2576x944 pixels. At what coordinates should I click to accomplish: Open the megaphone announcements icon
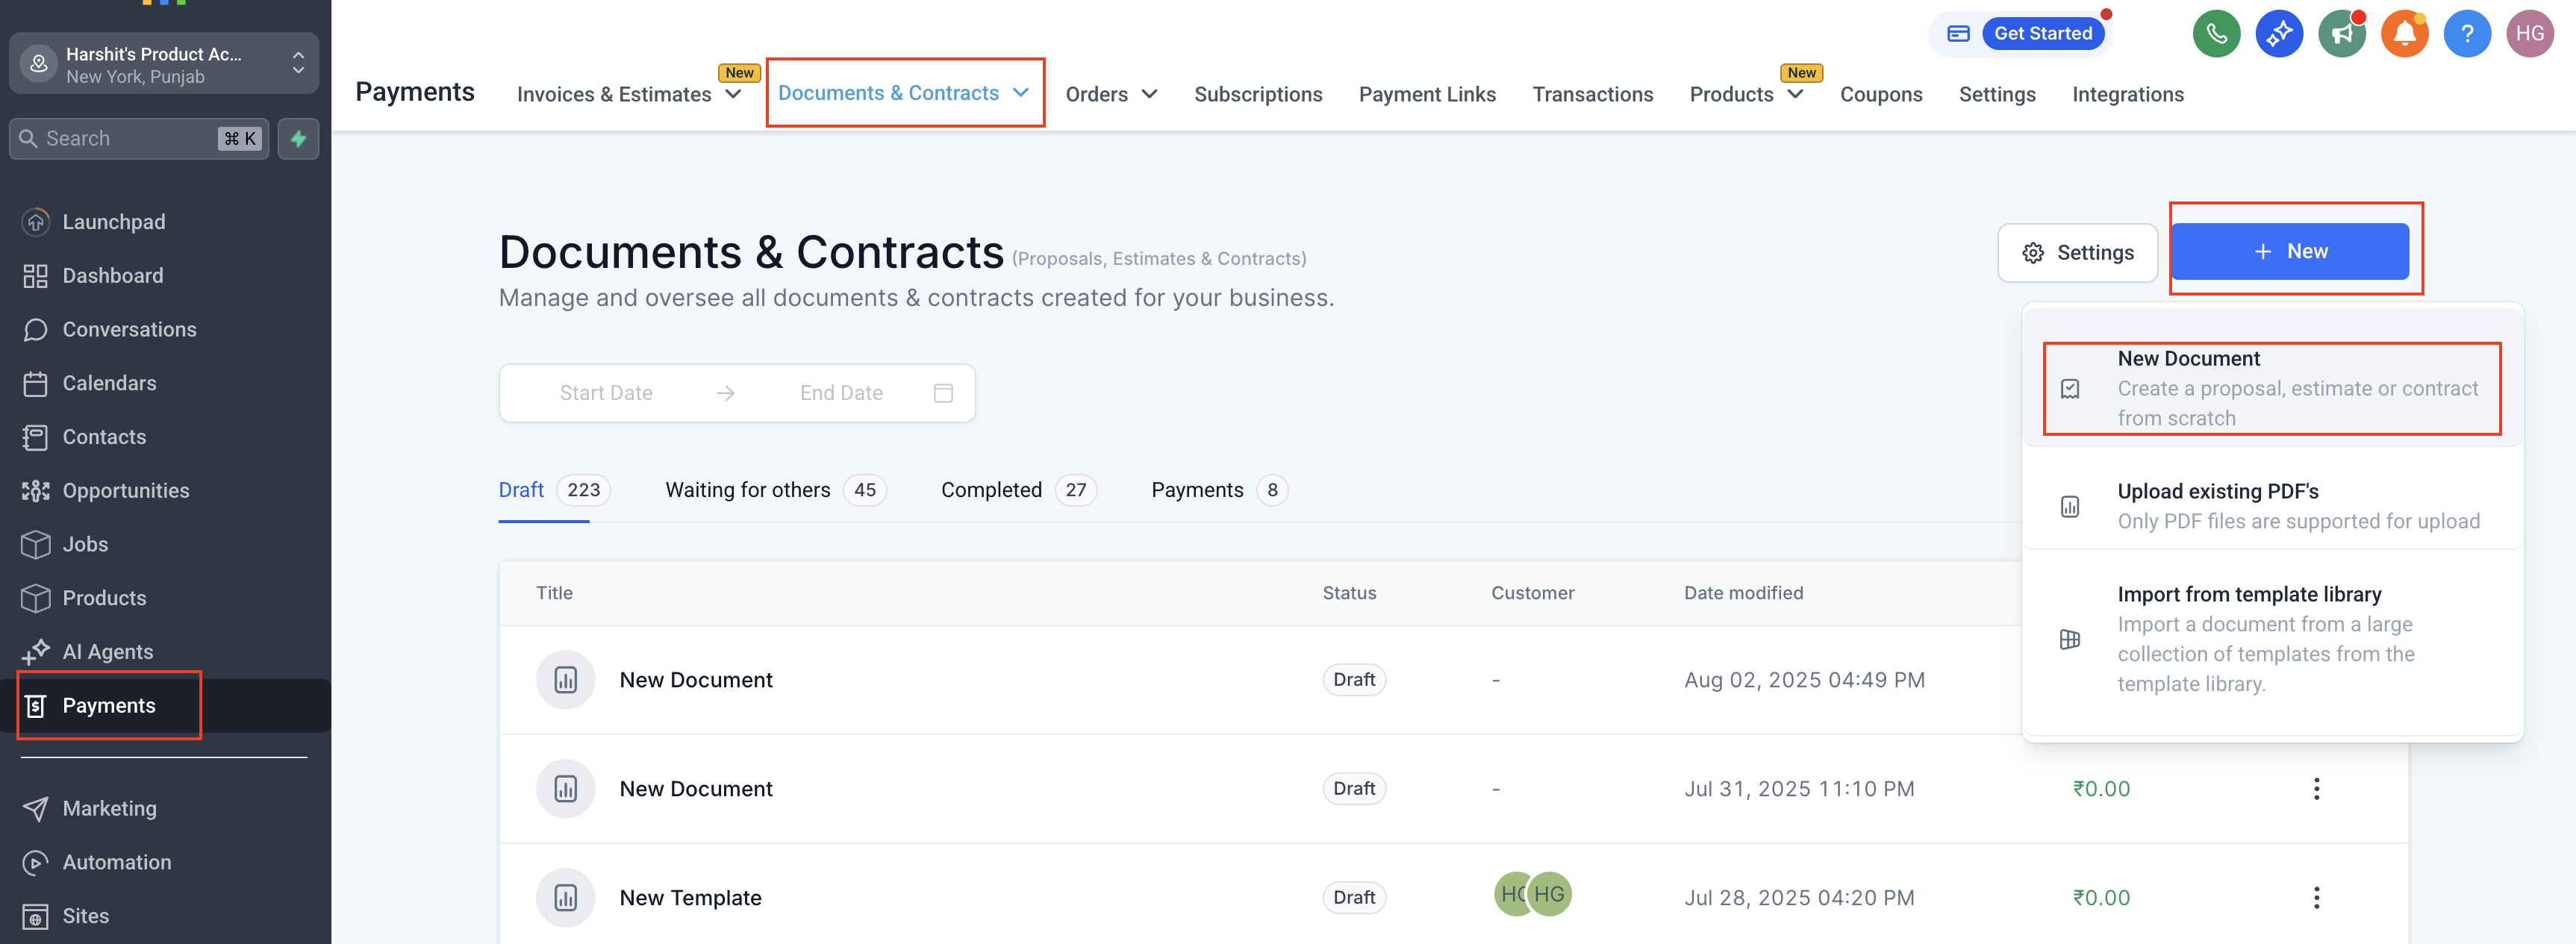(2341, 34)
